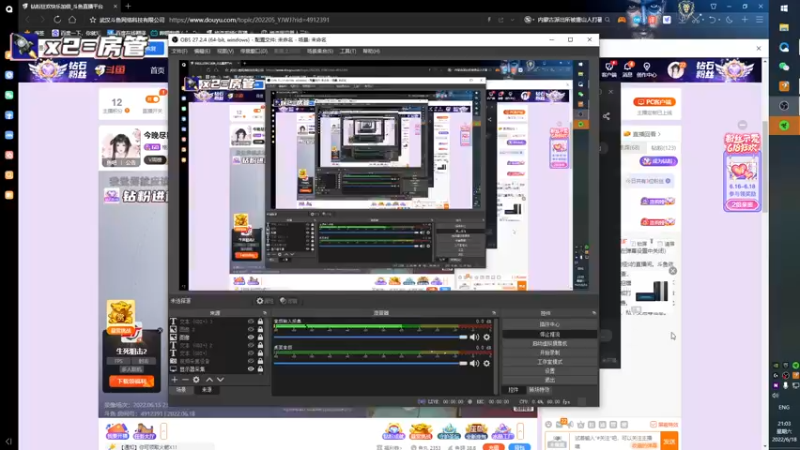Click the browser home icon
Image resolution: width=800 pixels, height=450 pixels.
point(72,20)
